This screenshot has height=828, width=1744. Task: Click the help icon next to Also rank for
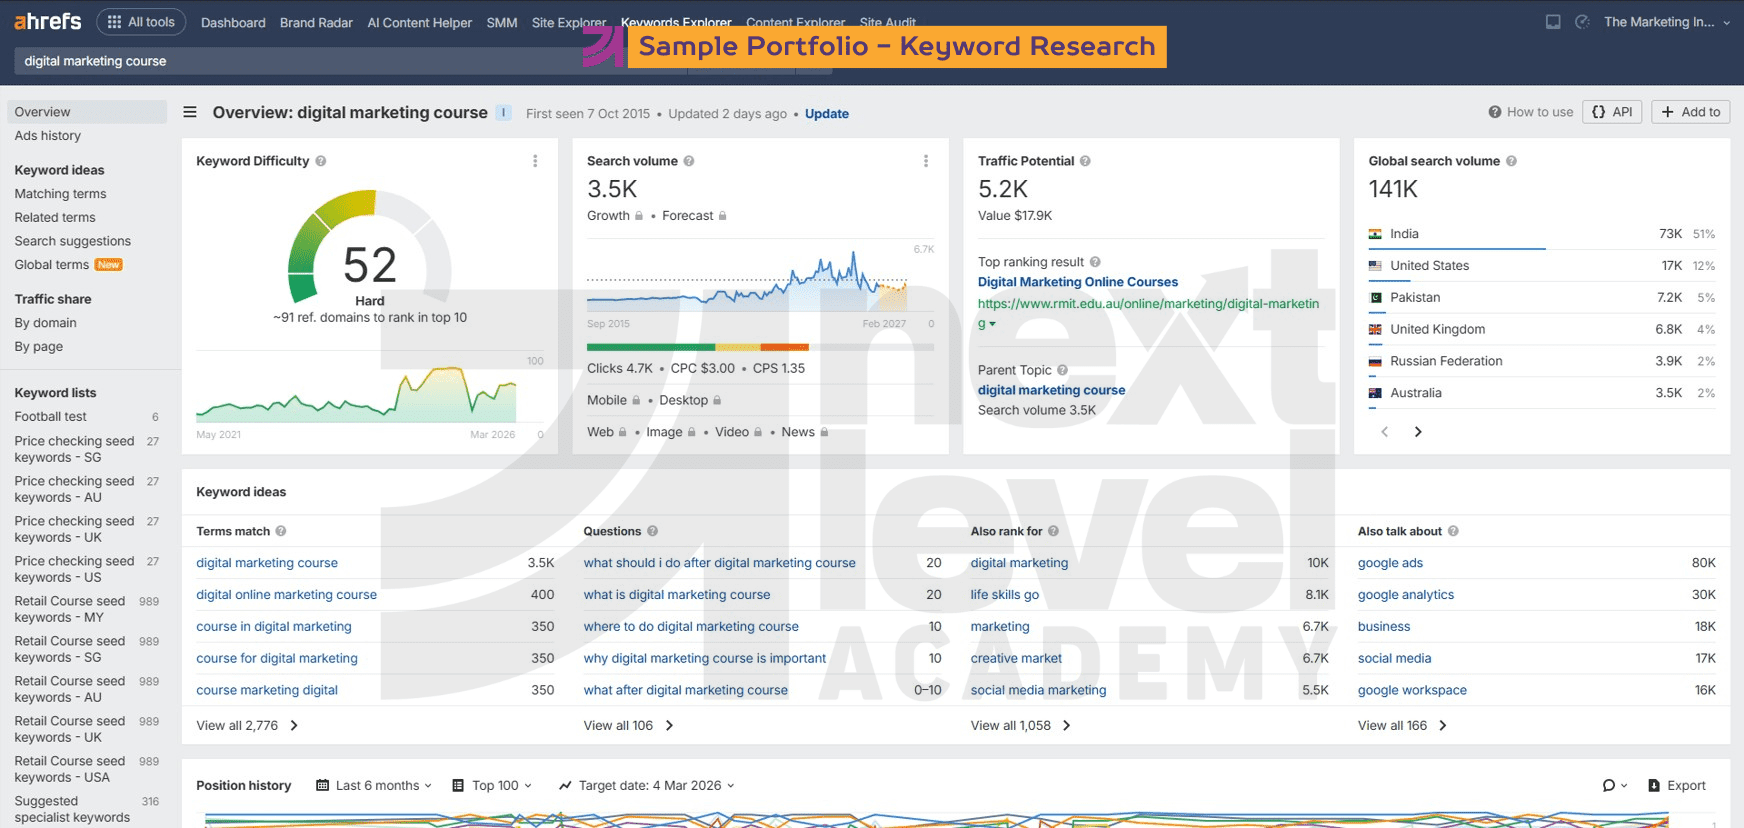tap(1053, 531)
